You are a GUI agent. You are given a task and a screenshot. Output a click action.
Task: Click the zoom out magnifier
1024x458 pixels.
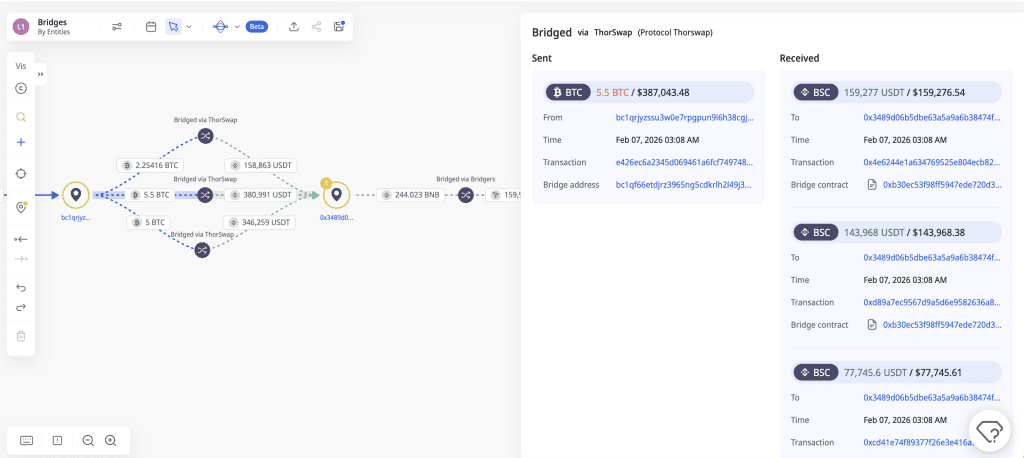88,440
